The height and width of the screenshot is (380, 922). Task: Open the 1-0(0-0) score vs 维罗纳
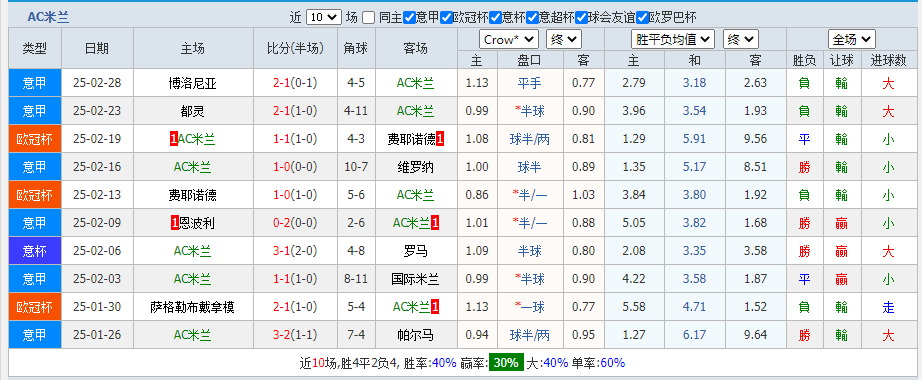coord(295,167)
